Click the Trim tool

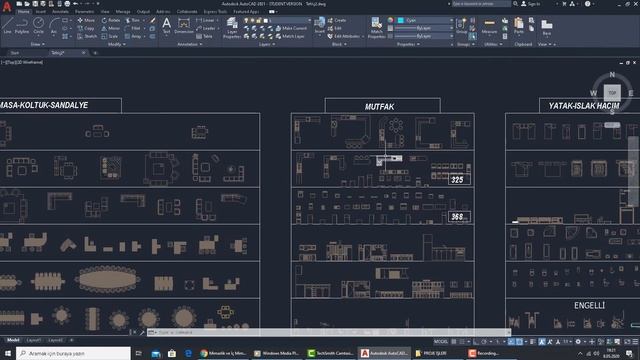point(133,20)
